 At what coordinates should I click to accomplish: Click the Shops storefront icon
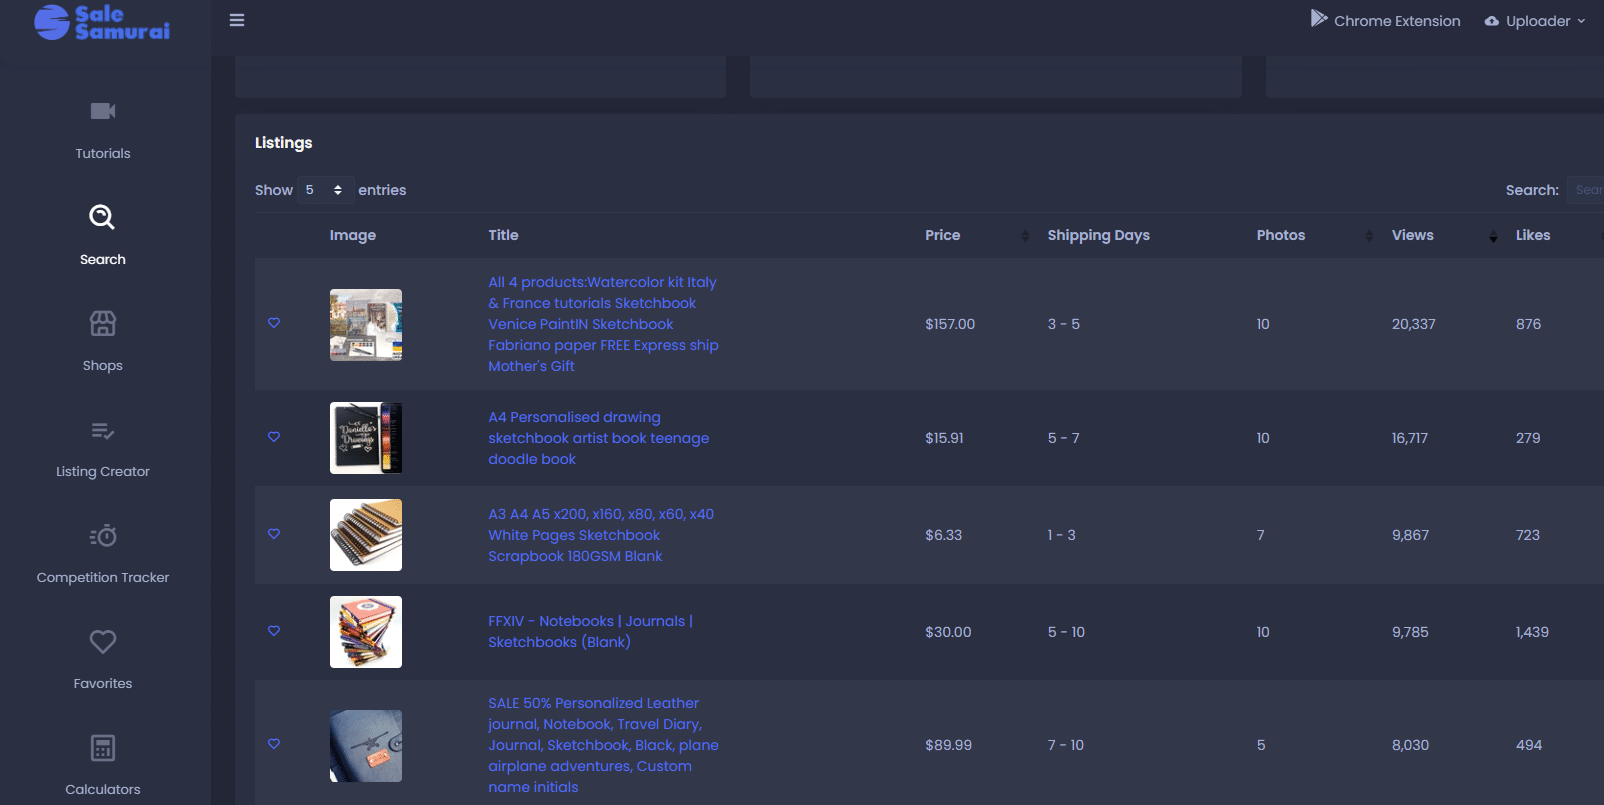pos(103,323)
